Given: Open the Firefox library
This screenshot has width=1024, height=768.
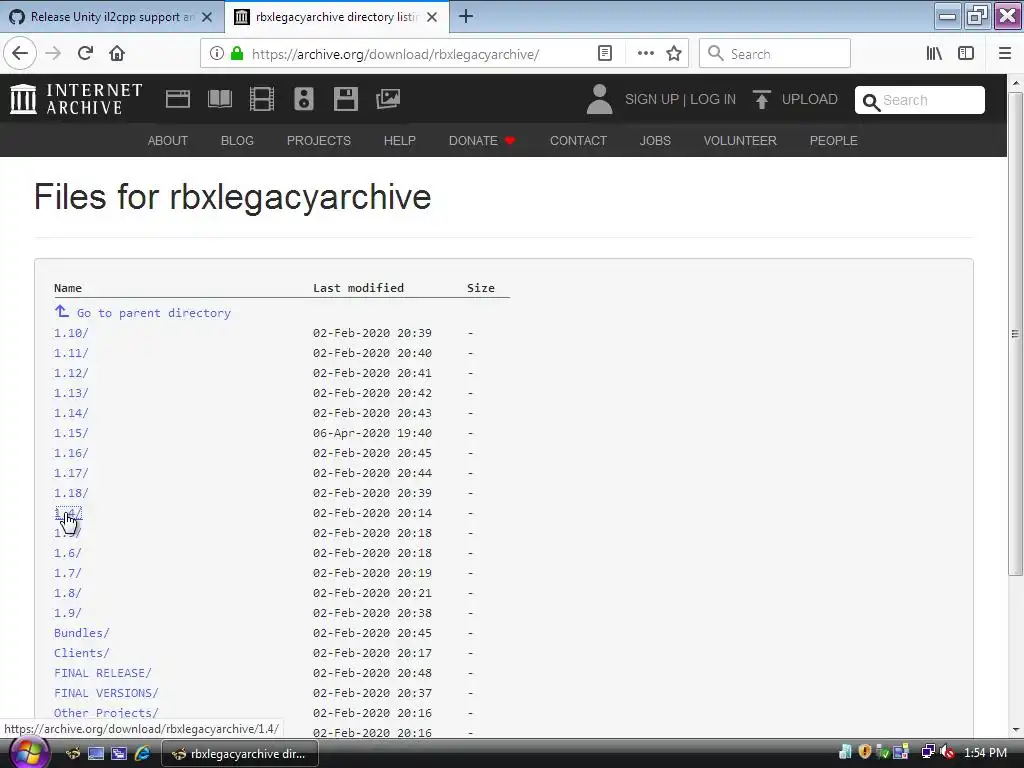Looking at the screenshot, I should 934,54.
